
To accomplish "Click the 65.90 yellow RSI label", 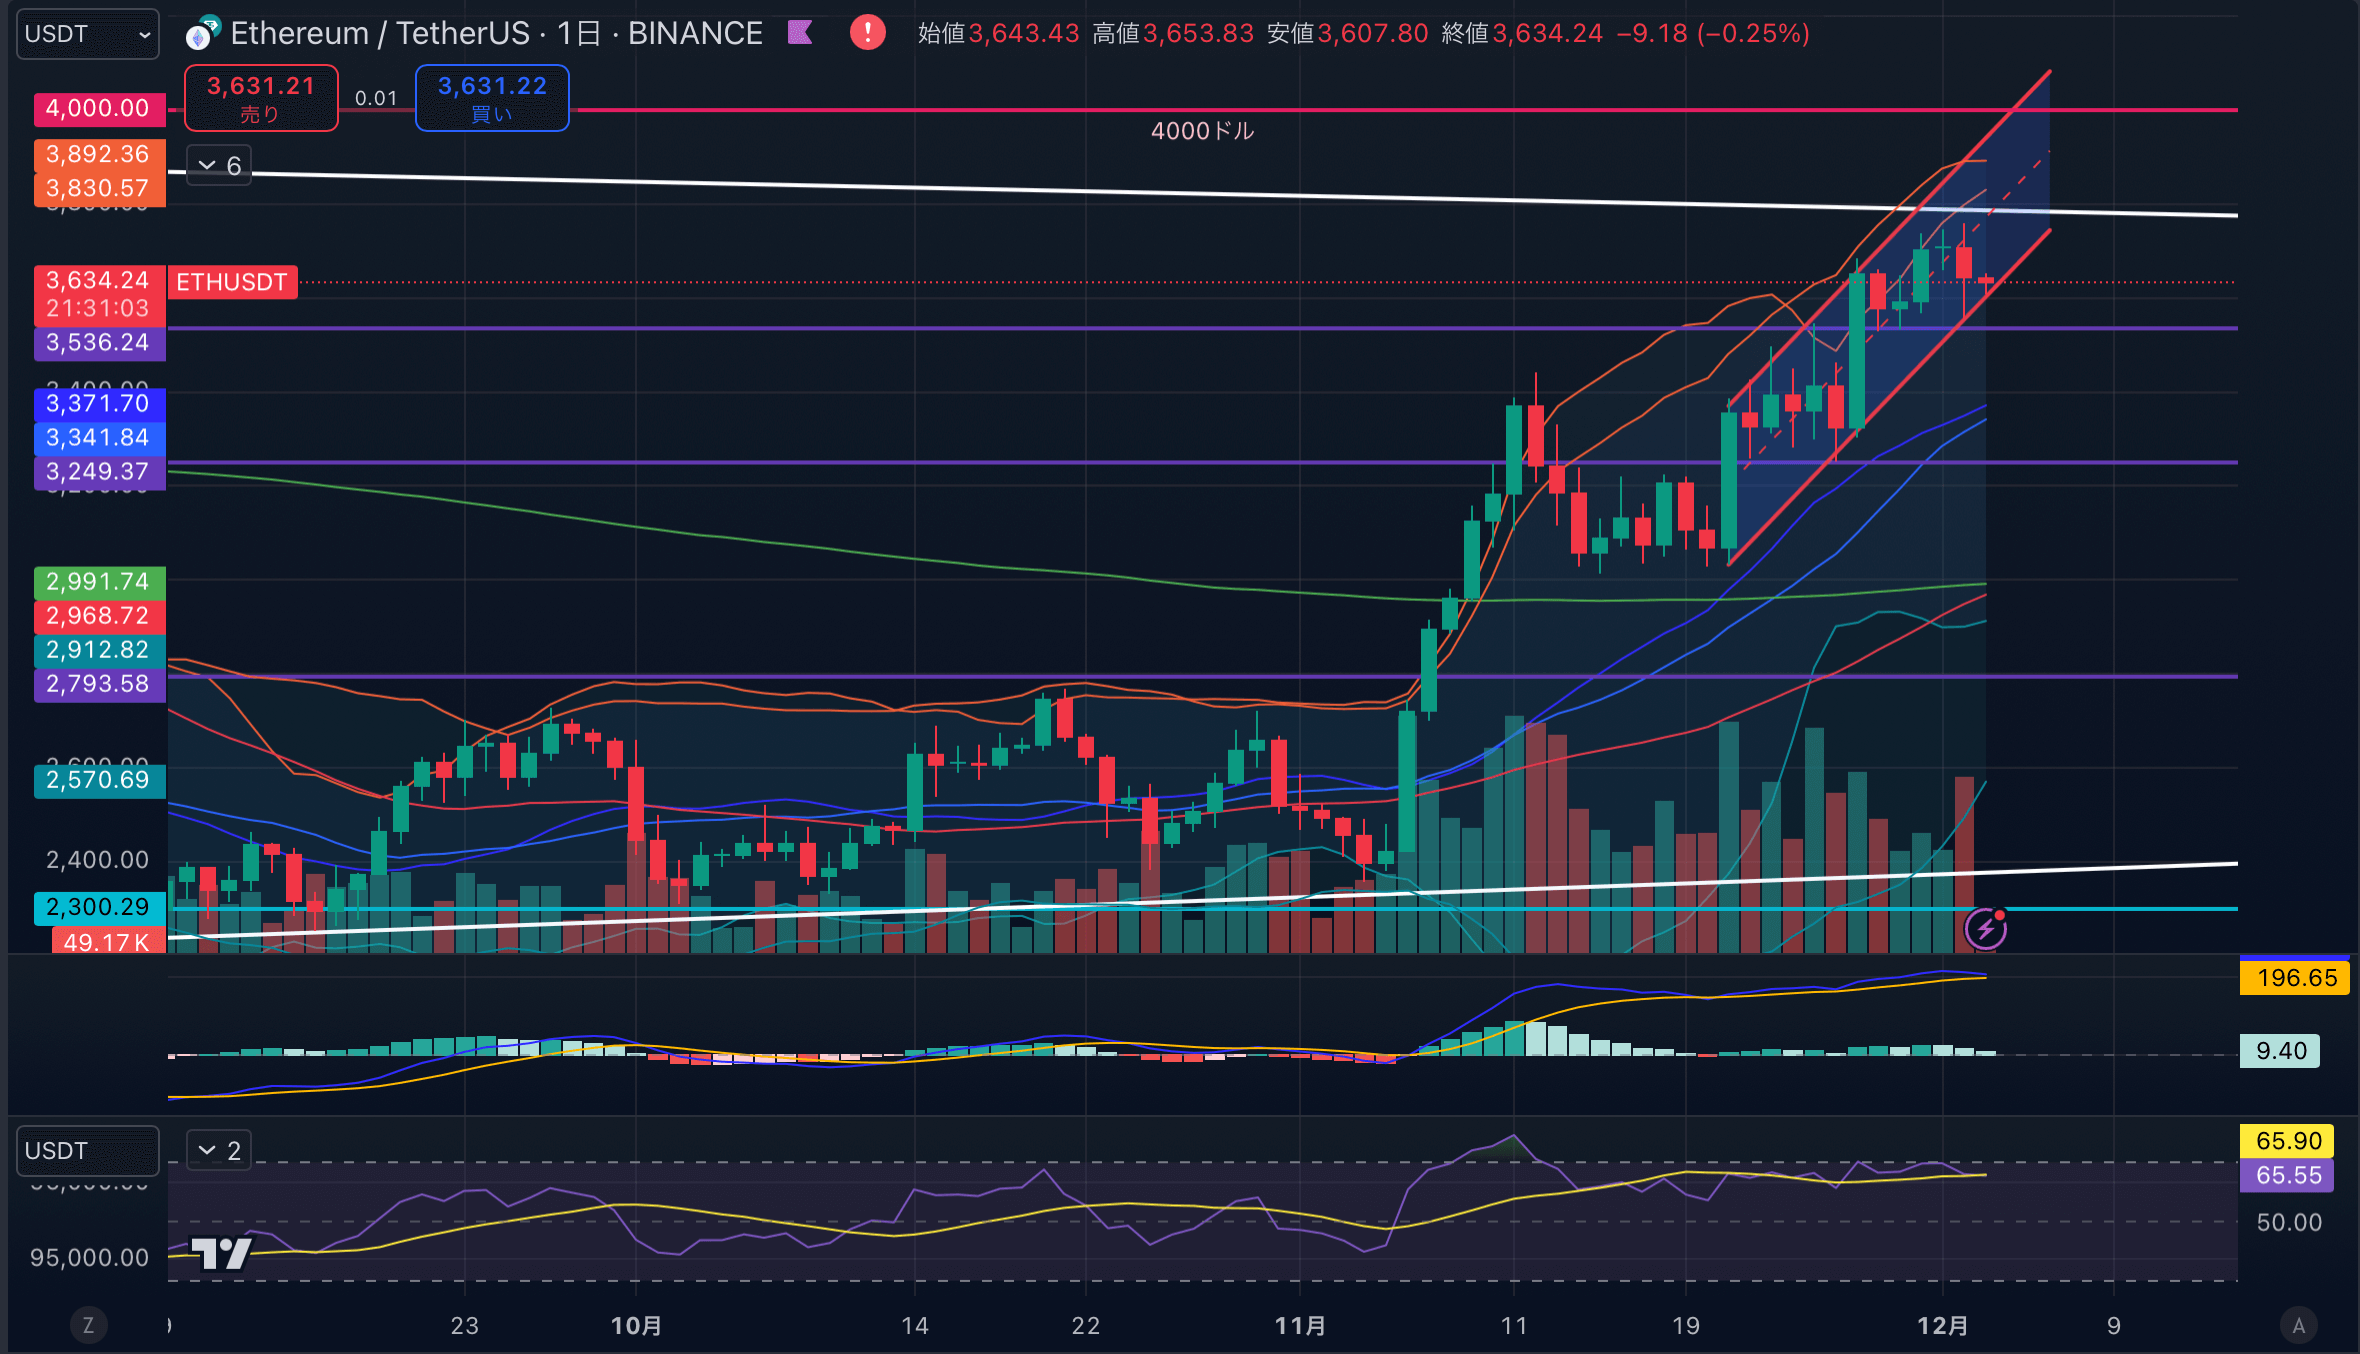I will point(2287,1141).
